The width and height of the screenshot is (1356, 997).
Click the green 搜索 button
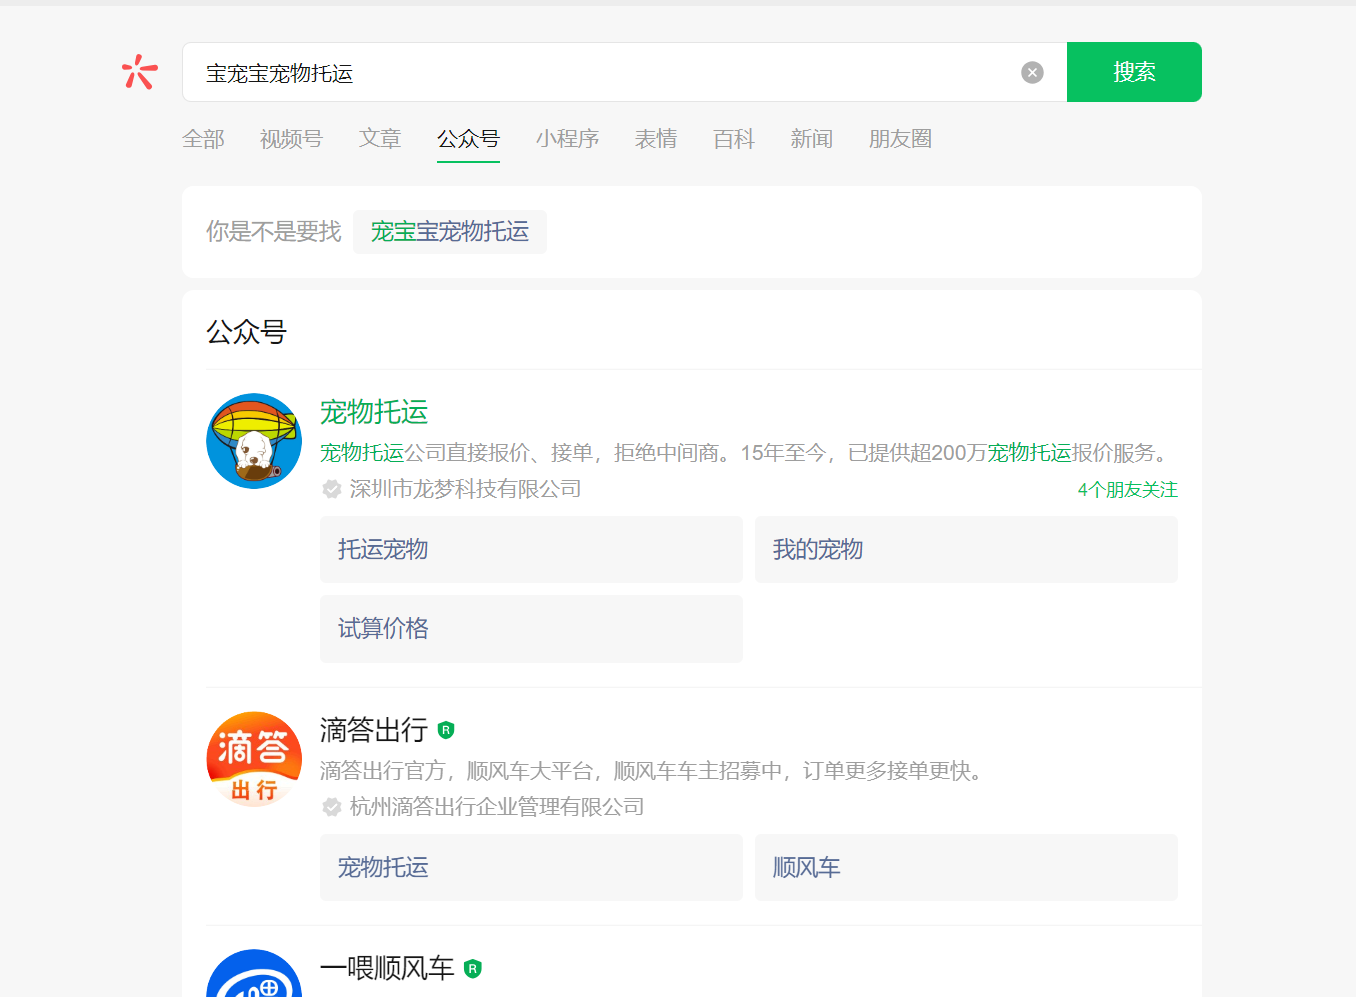[1134, 72]
